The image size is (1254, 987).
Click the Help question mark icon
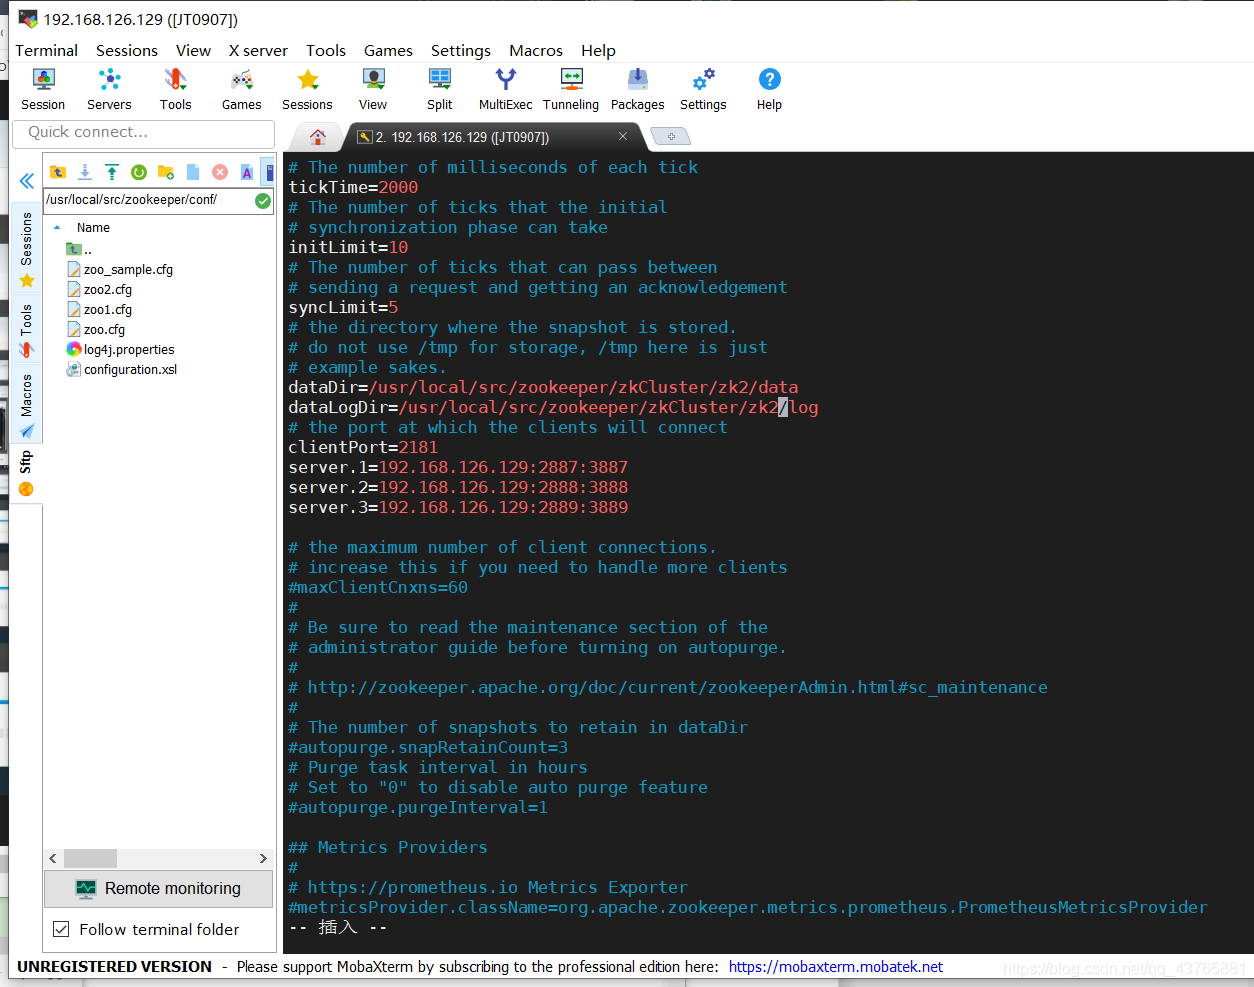click(769, 89)
